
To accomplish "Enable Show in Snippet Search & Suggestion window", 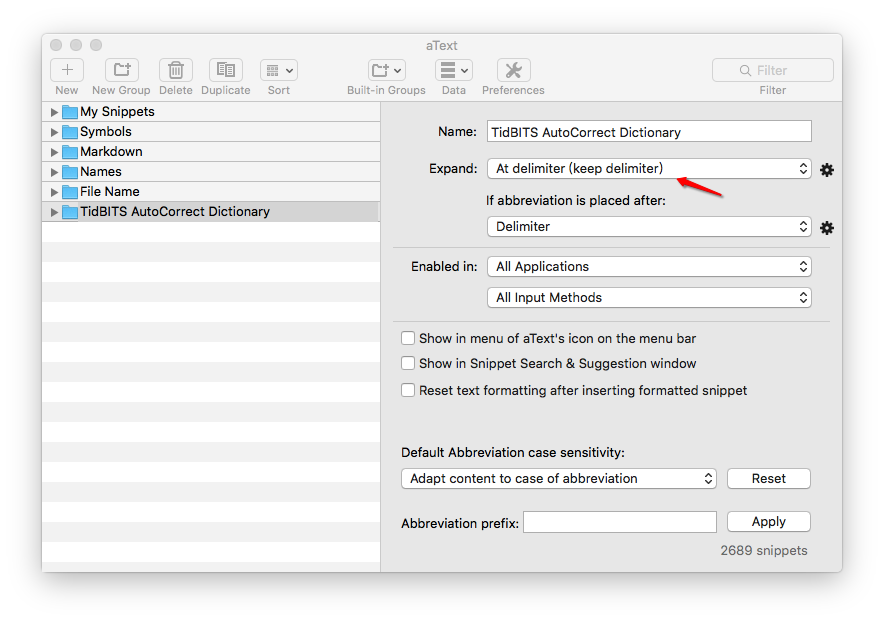I will 408,363.
